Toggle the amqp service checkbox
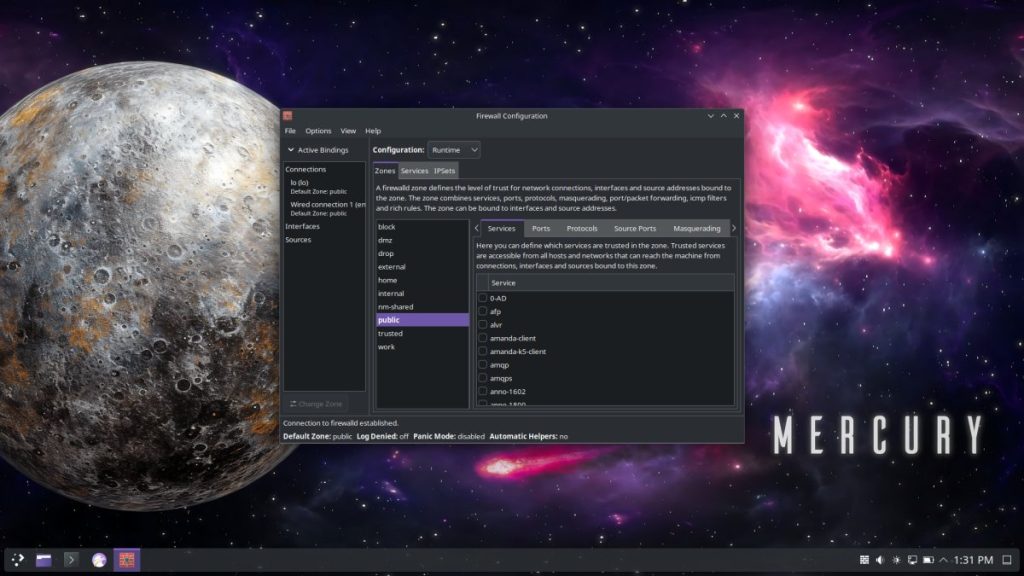The image size is (1024, 576). point(483,365)
